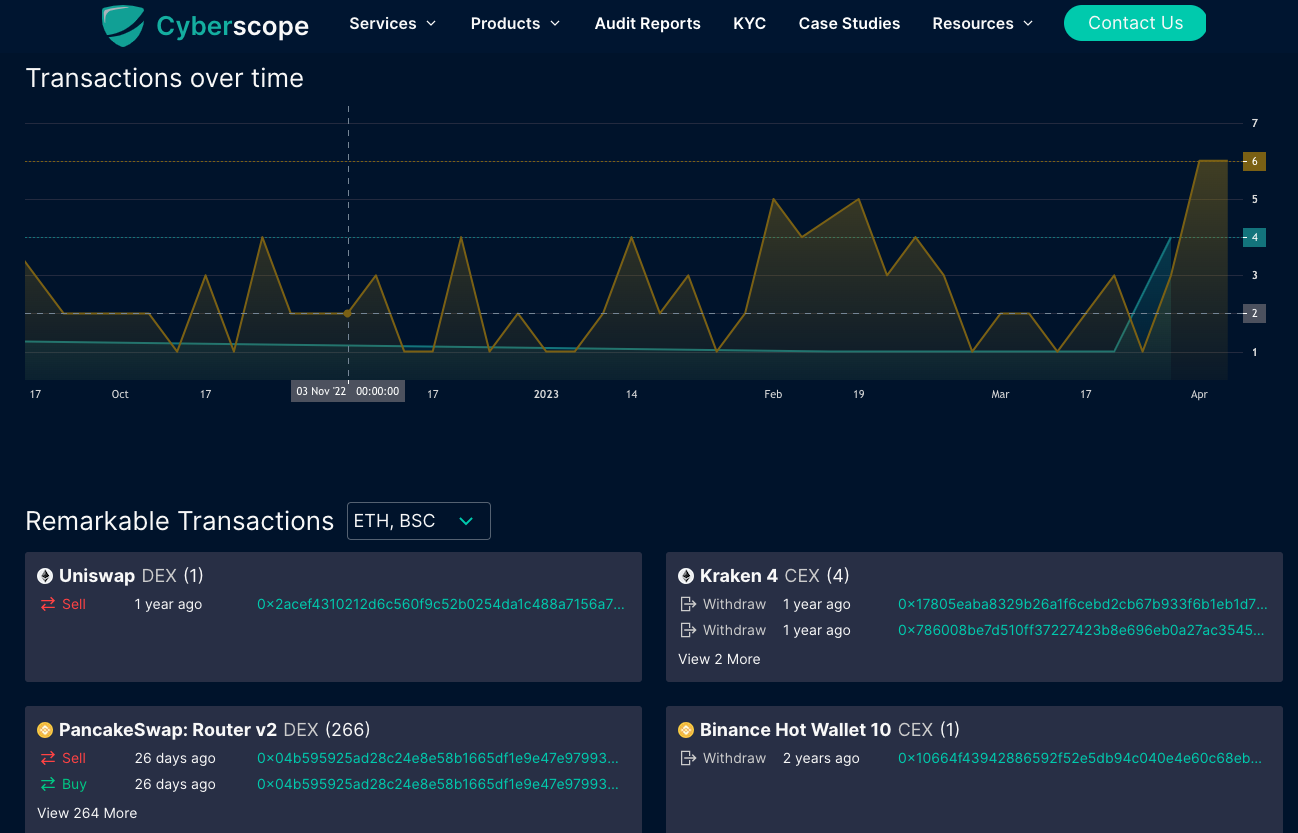Open the ETH, BSC network selector
Image resolution: width=1298 pixels, height=833 pixels.
pos(419,521)
